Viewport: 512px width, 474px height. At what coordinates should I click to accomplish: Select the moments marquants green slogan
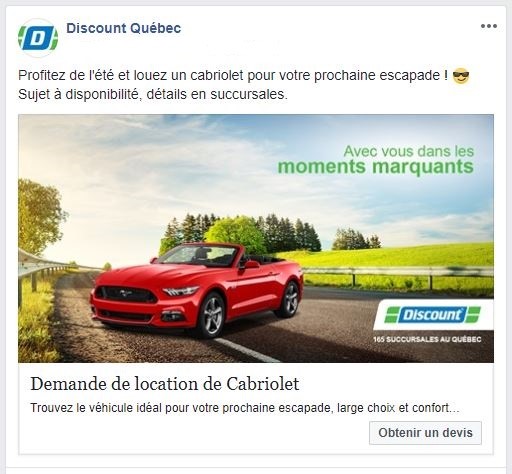pyautogui.click(x=376, y=167)
